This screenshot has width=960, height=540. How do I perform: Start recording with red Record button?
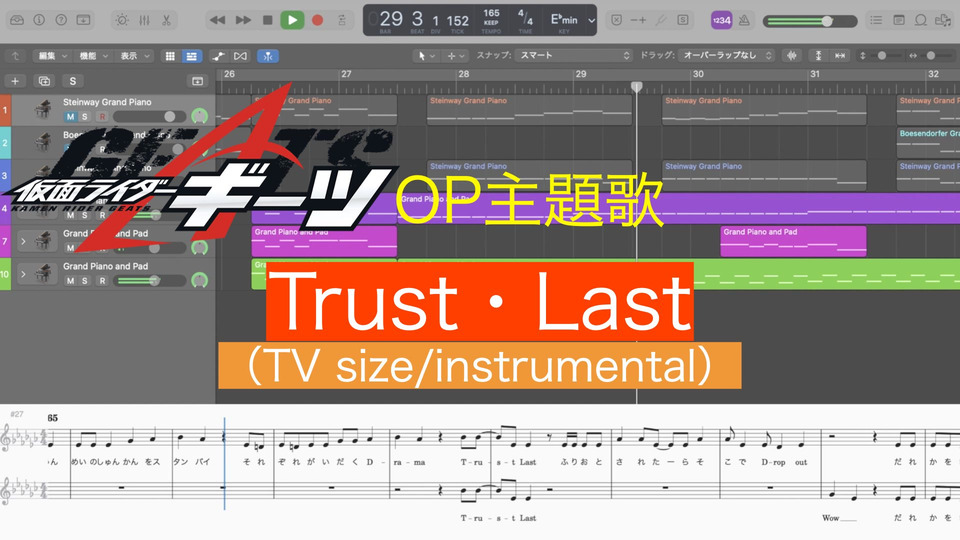[x=317, y=20]
